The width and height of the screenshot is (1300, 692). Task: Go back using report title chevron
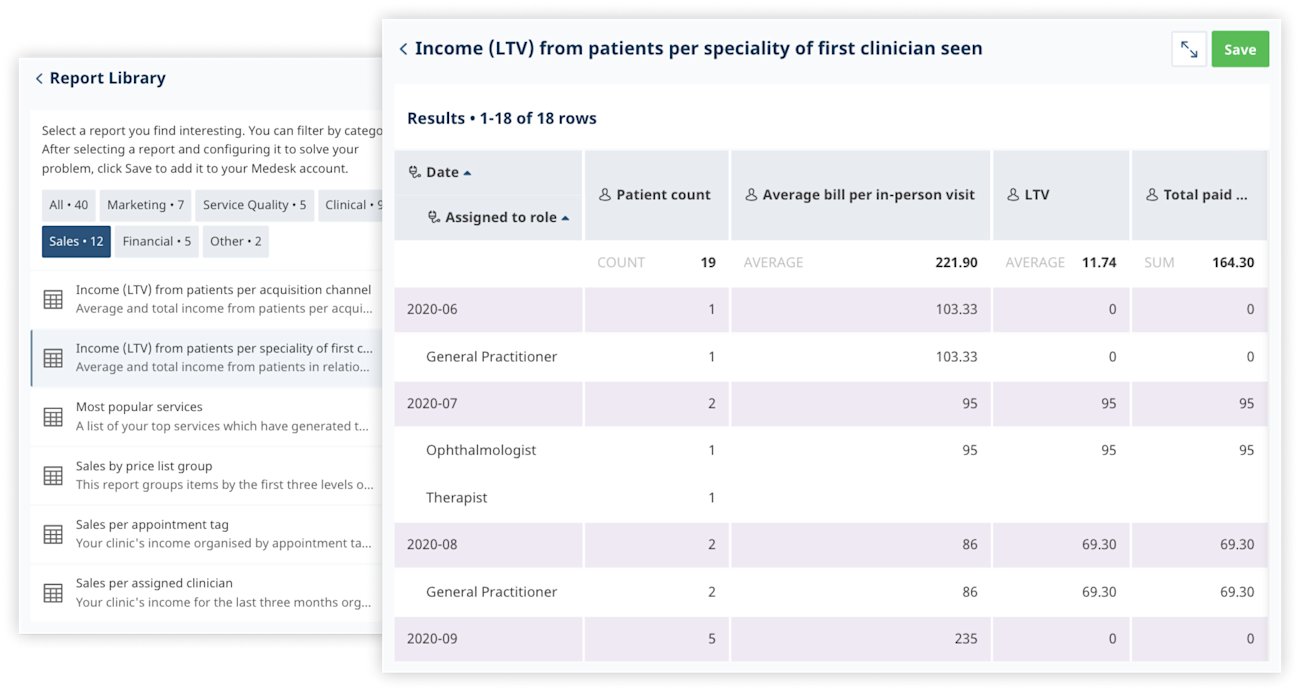point(403,49)
